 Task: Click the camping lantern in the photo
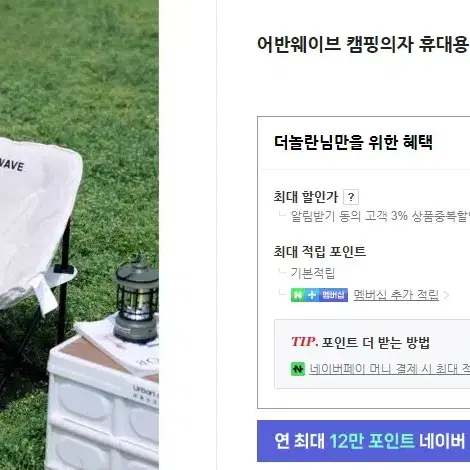click(x=136, y=302)
